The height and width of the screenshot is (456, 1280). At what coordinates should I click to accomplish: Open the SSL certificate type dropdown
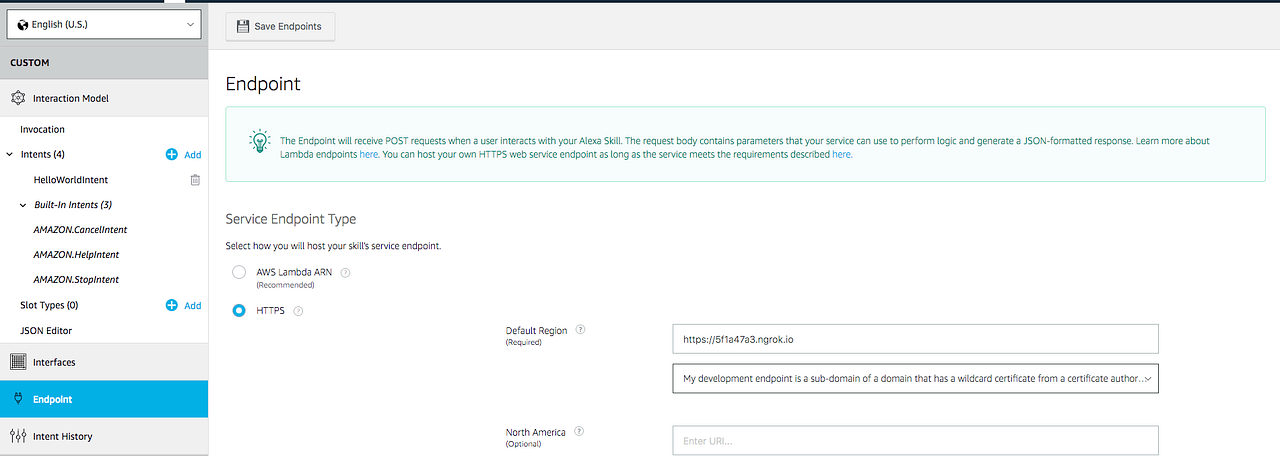(915, 379)
